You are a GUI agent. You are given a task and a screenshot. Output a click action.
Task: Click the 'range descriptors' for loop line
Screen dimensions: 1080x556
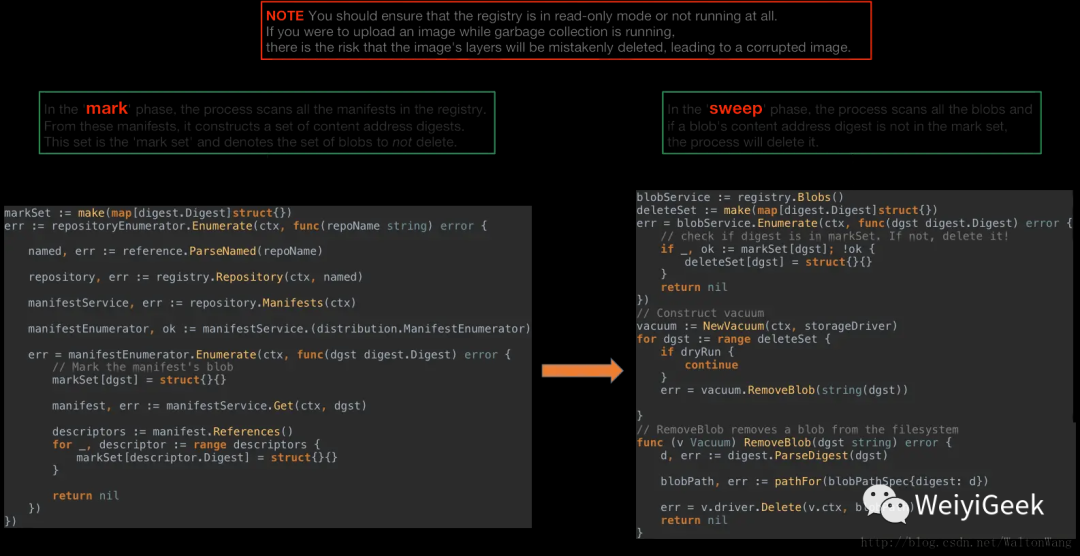point(186,444)
